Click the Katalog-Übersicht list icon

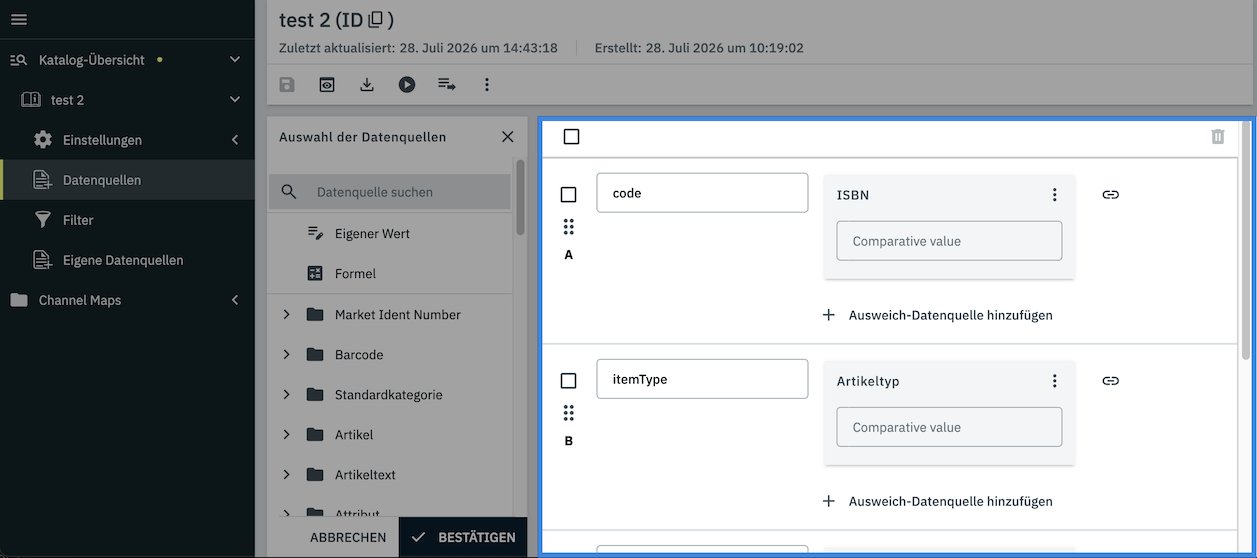point(19,60)
